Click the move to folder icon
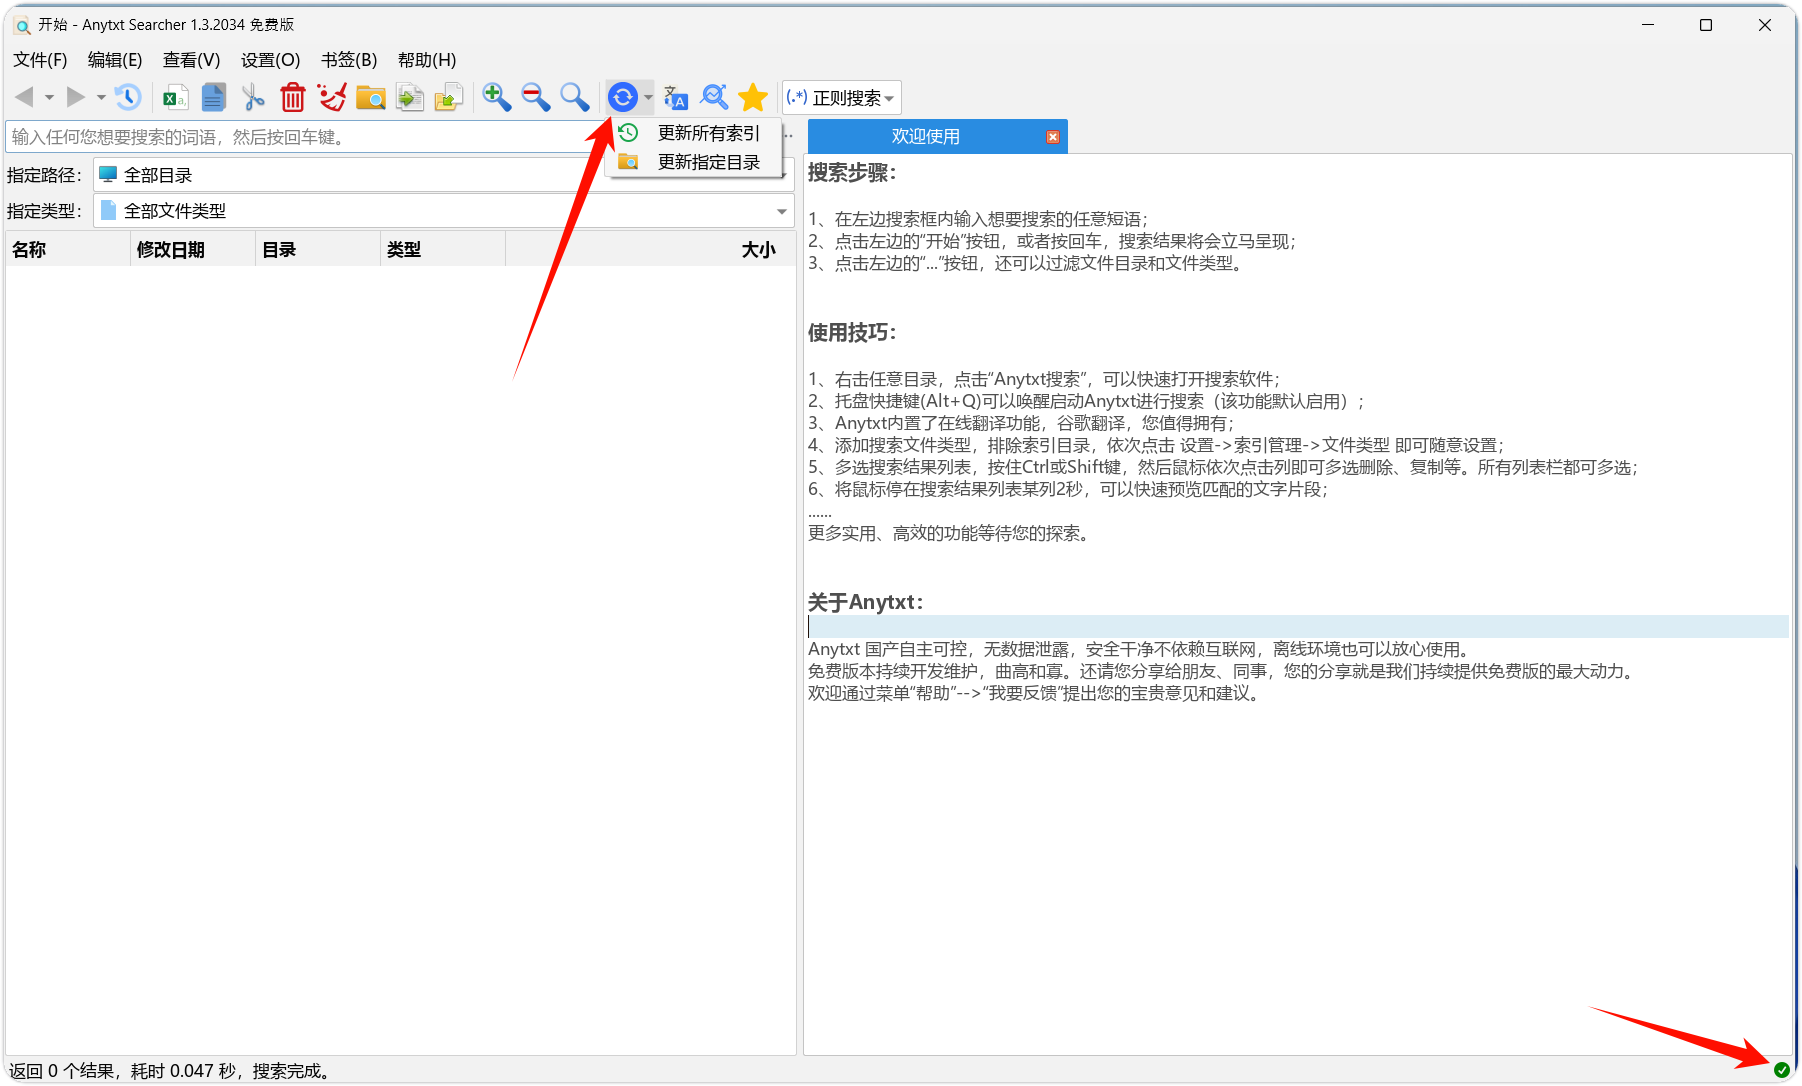 pyautogui.click(x=449, y=97)
